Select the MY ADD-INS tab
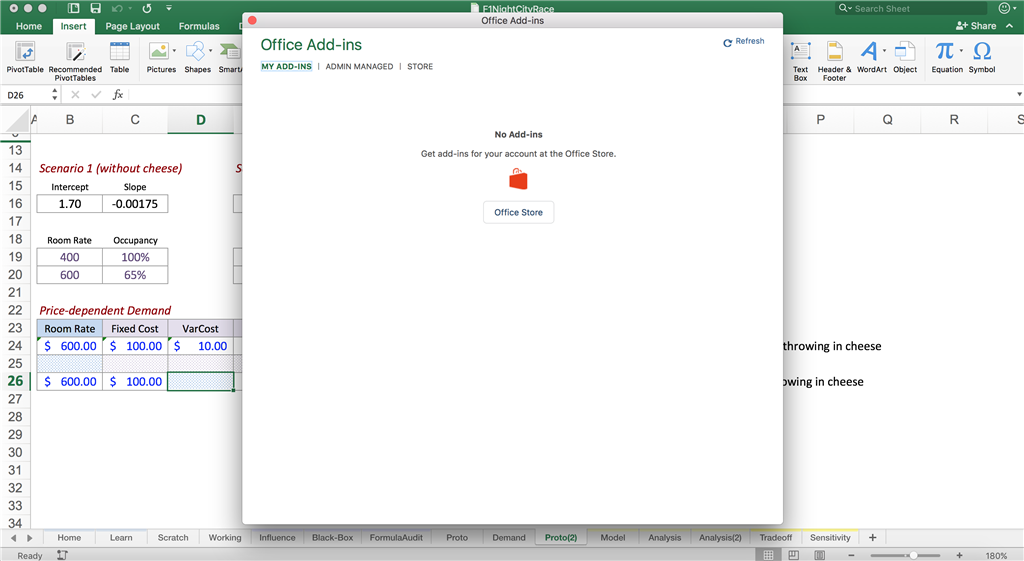The image size is (1024, 561). coord(287,67)
